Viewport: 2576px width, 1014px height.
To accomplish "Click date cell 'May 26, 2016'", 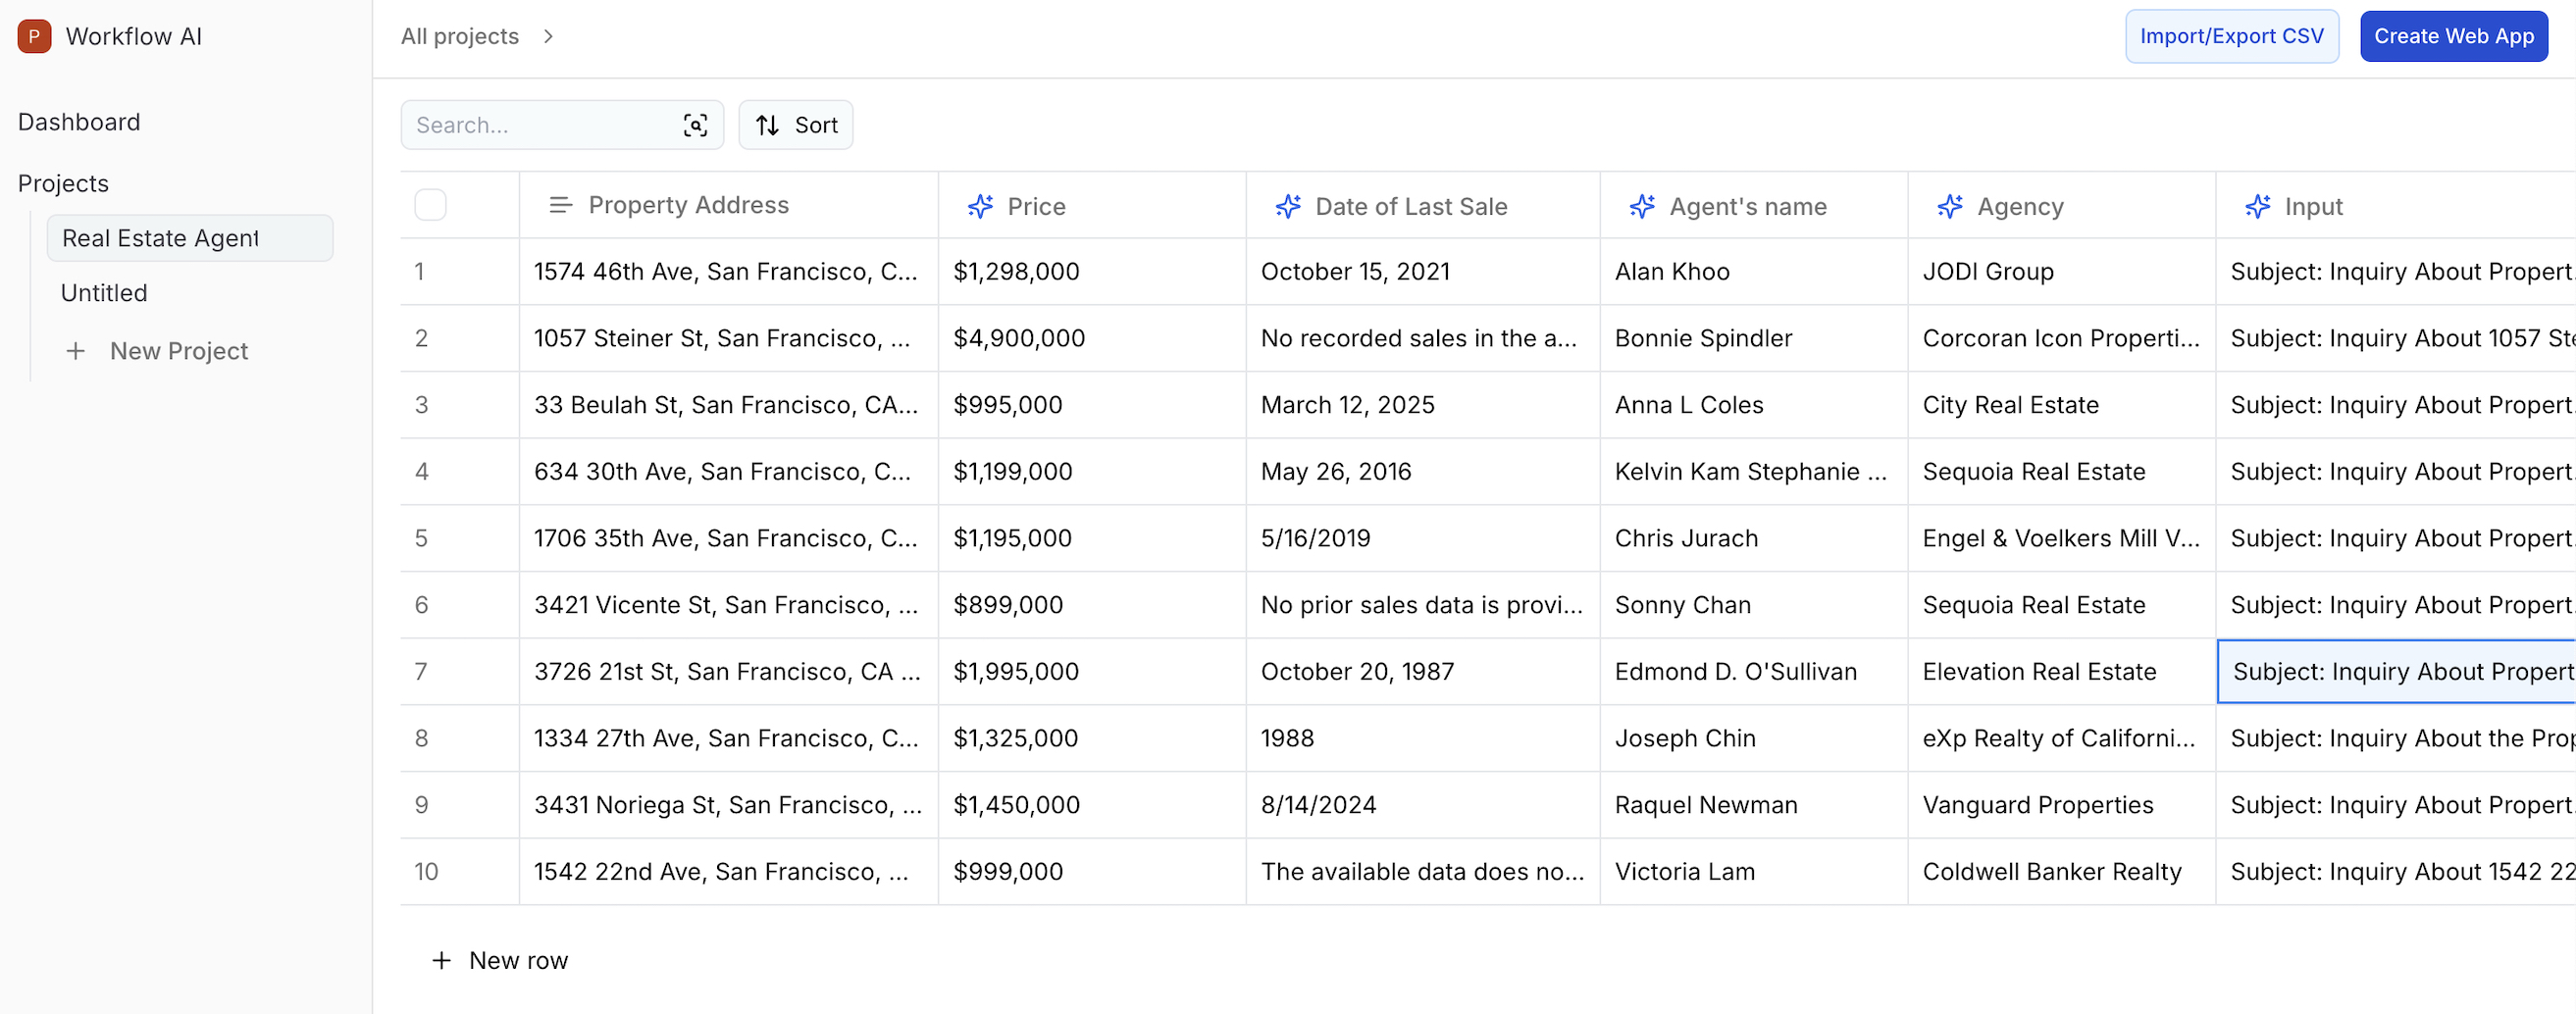I will (1423, 471).
